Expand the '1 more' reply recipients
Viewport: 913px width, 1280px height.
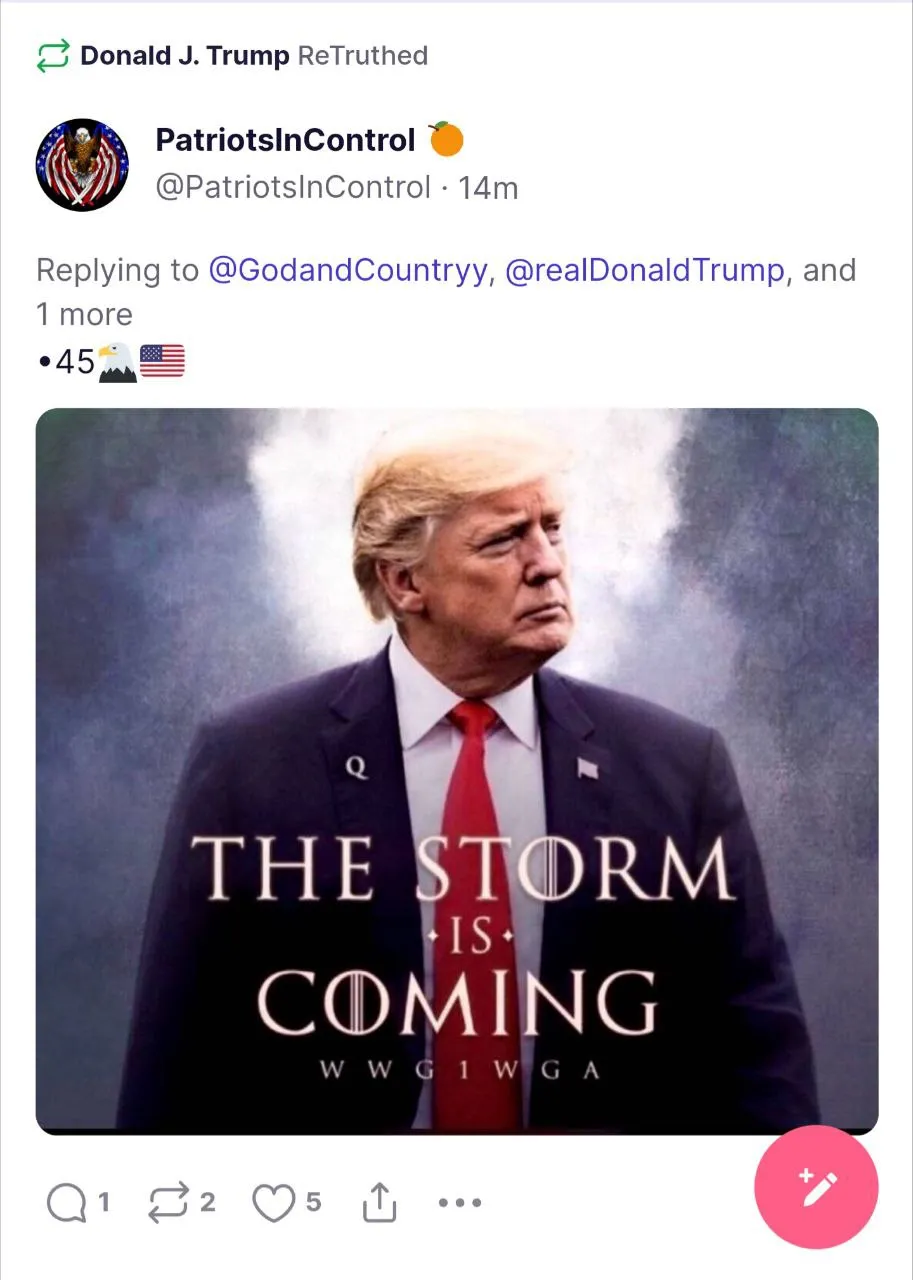click(x=84, y=315)
